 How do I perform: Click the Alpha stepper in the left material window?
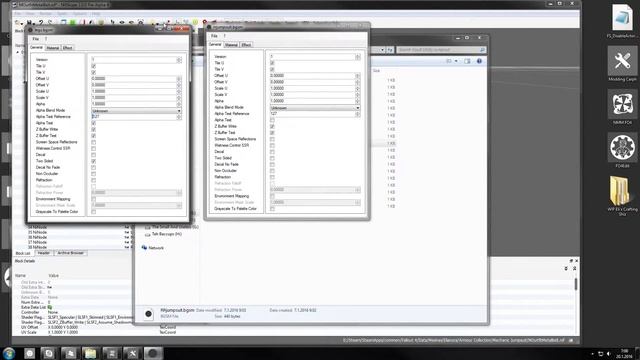point(179,104)
